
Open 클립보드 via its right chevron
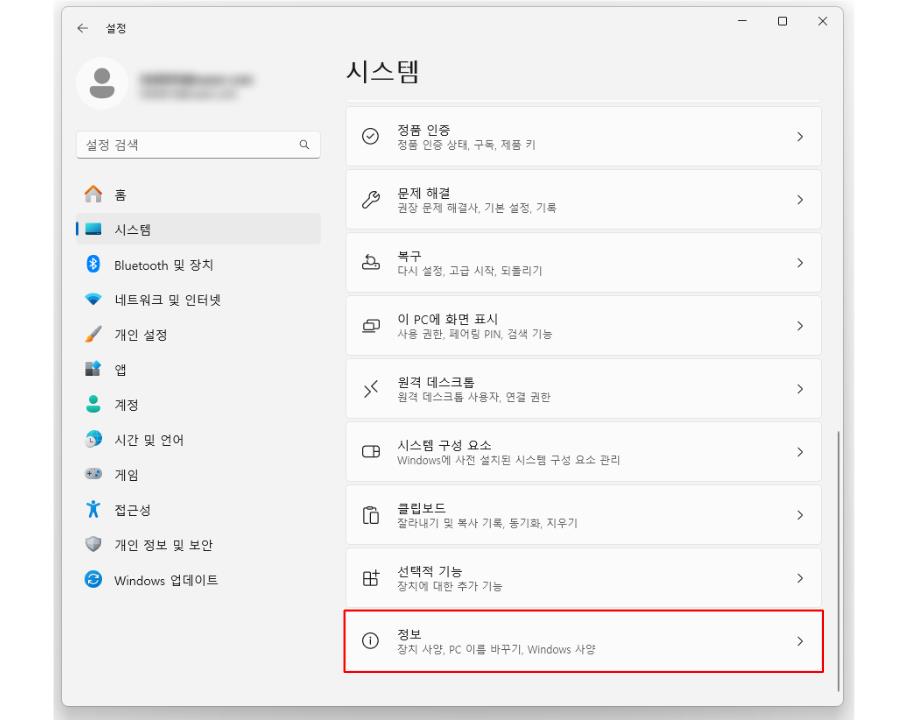(800, 515)
